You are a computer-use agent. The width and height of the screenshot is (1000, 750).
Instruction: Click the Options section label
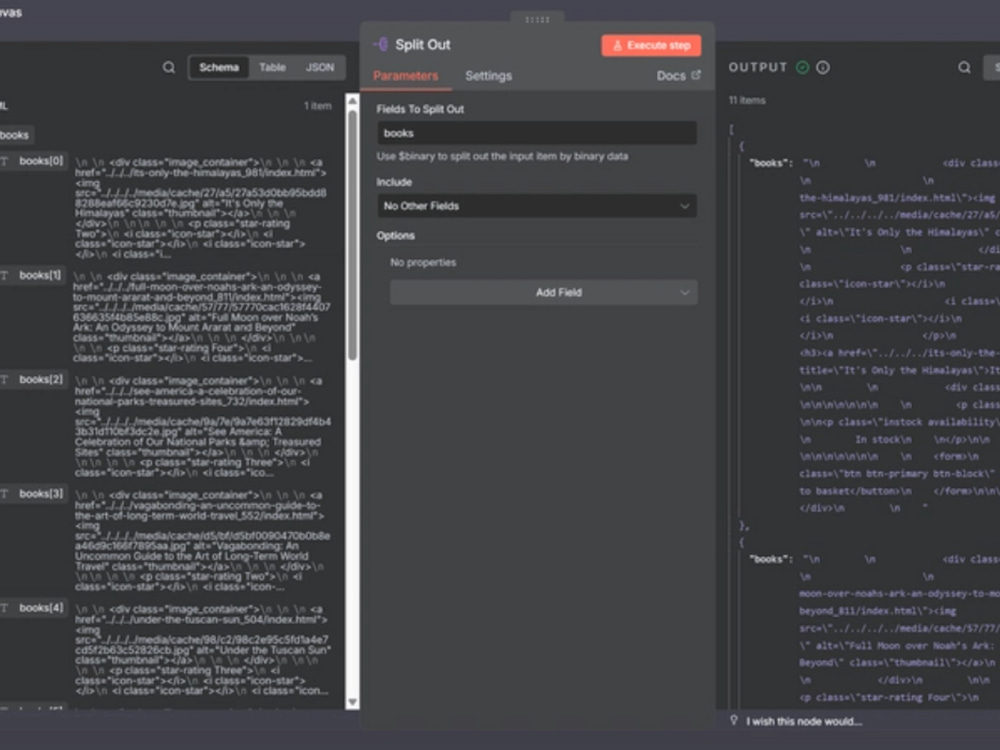395,235
